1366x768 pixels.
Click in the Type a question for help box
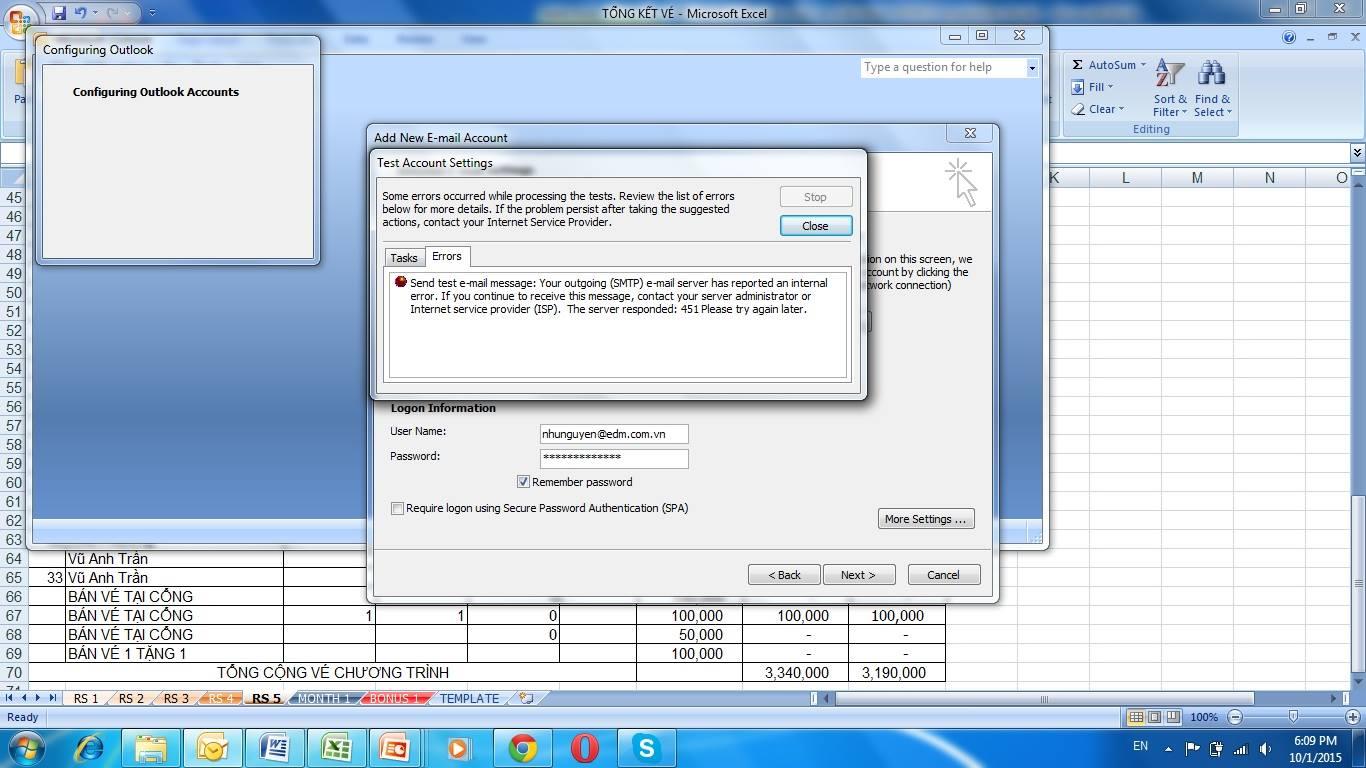click(943, 67)
